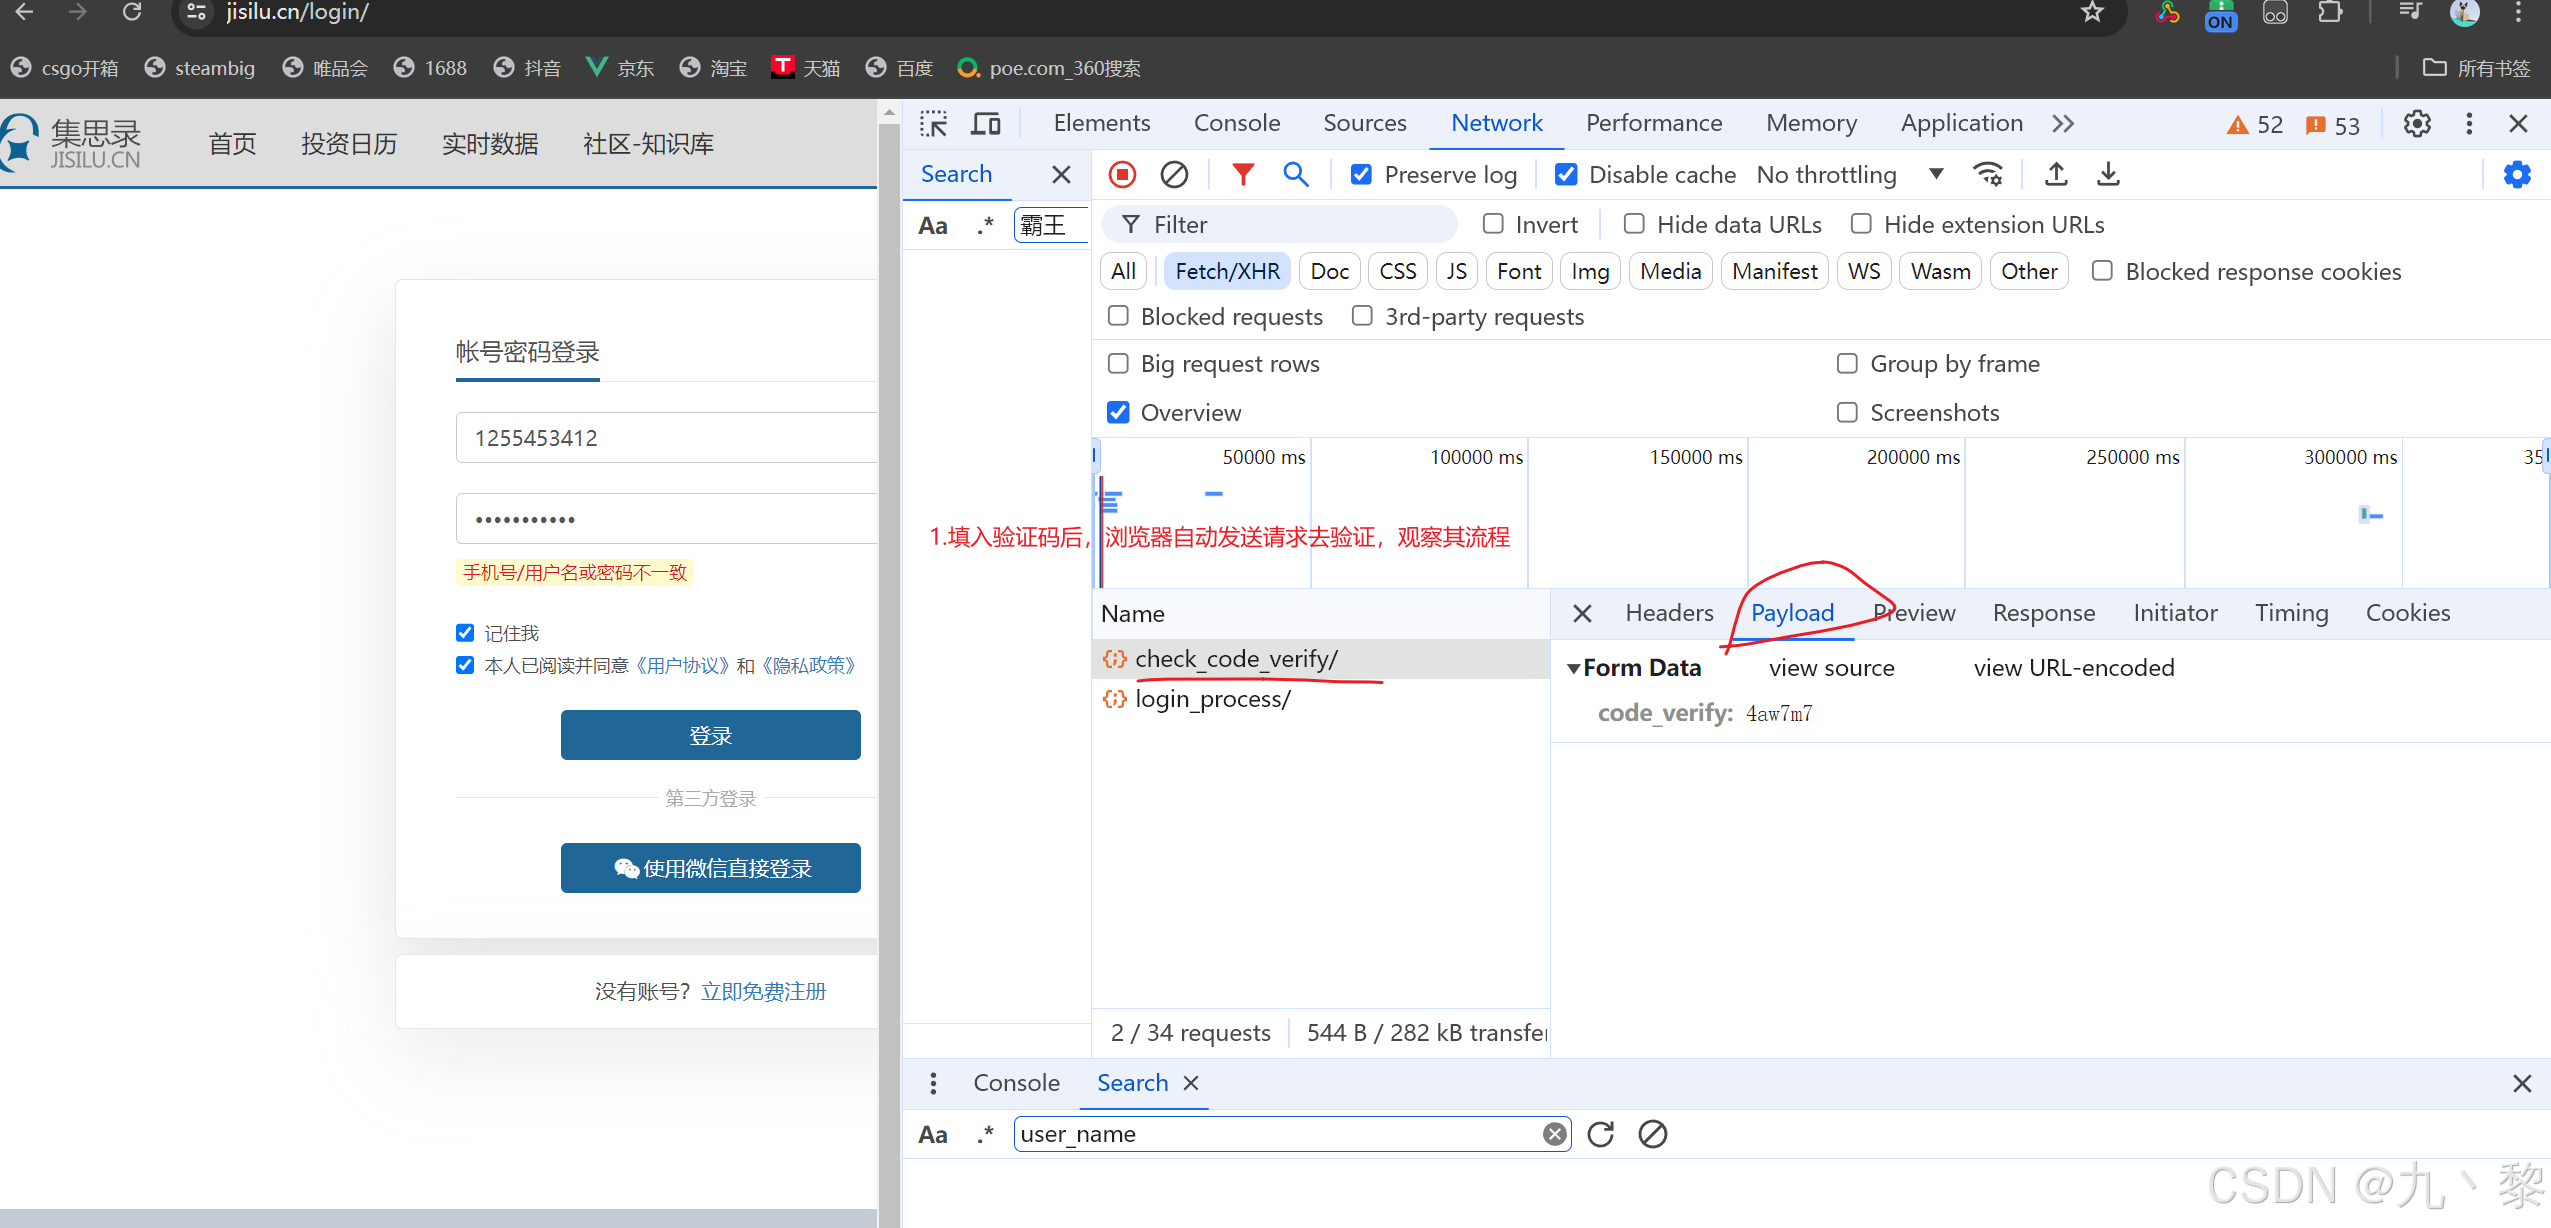Image resolution: width=2551 pixels, height=1228 pixels.
Task: Switch to the Console tab
Action: [x=1237, y=124]
